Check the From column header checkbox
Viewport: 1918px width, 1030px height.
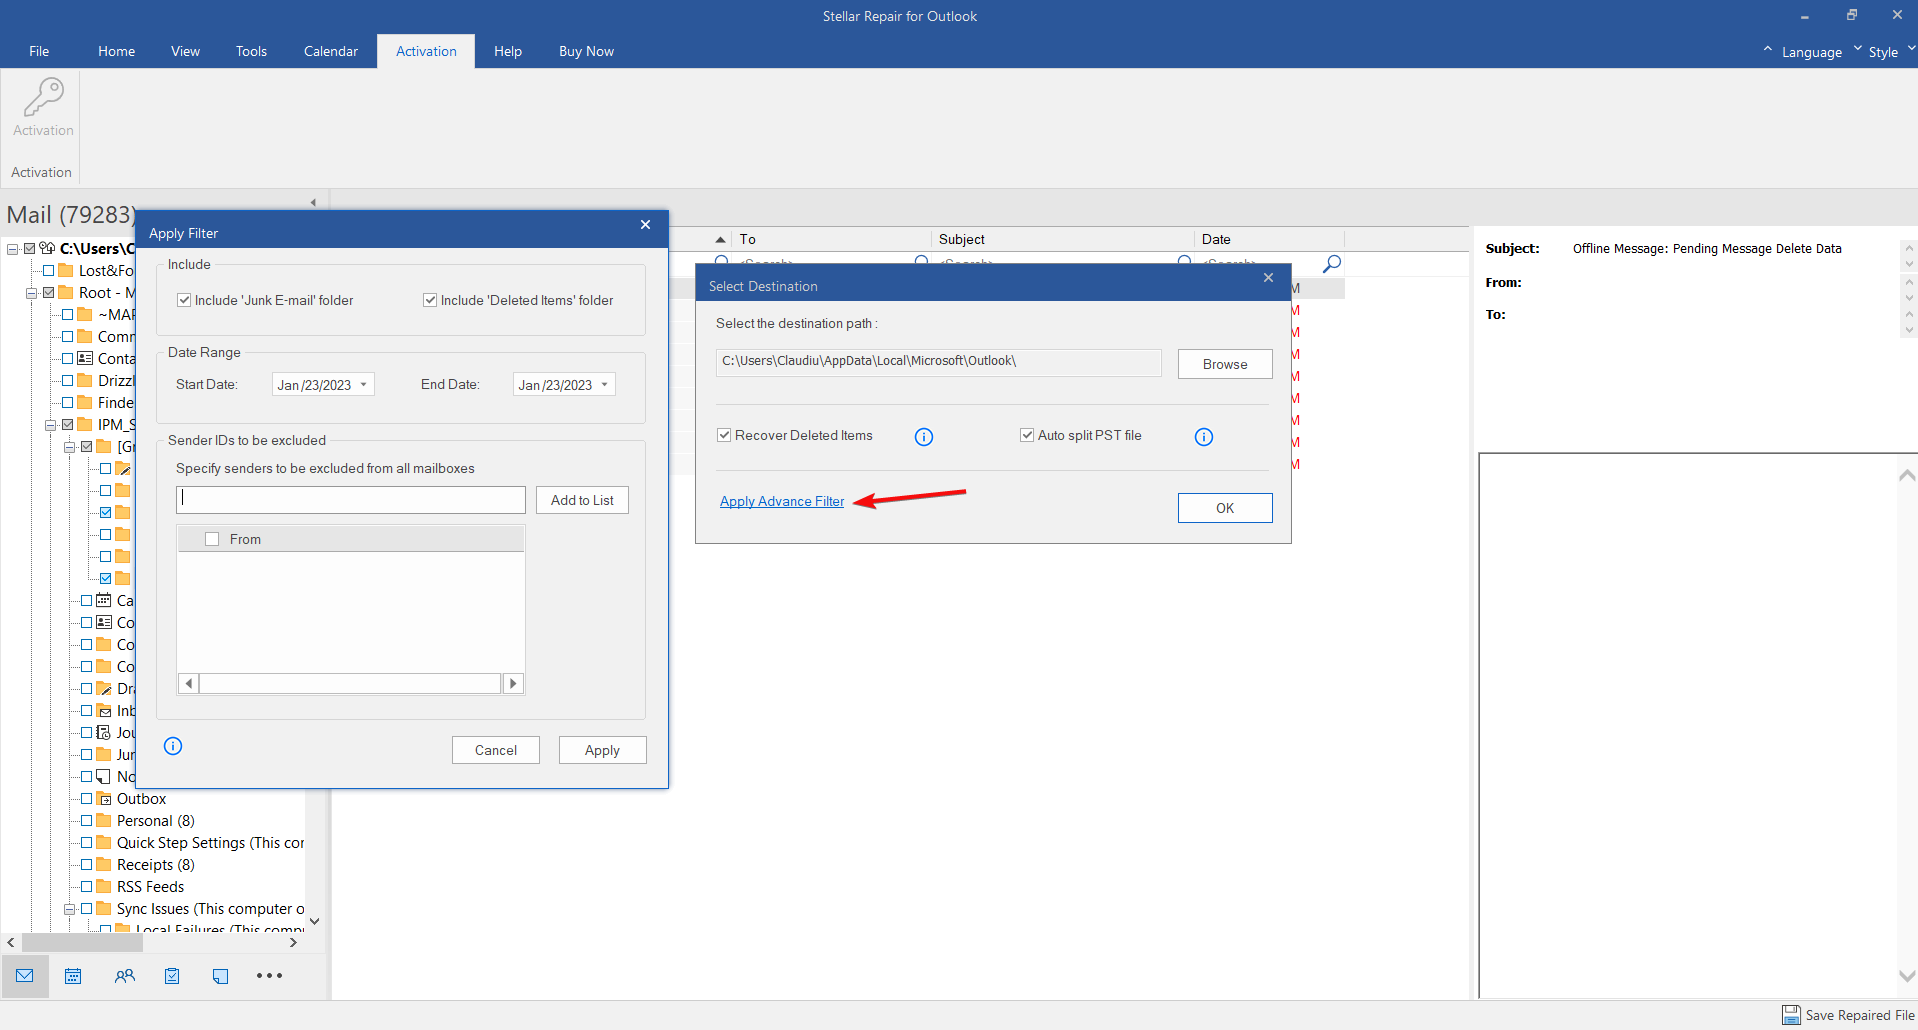pos(212,539)
